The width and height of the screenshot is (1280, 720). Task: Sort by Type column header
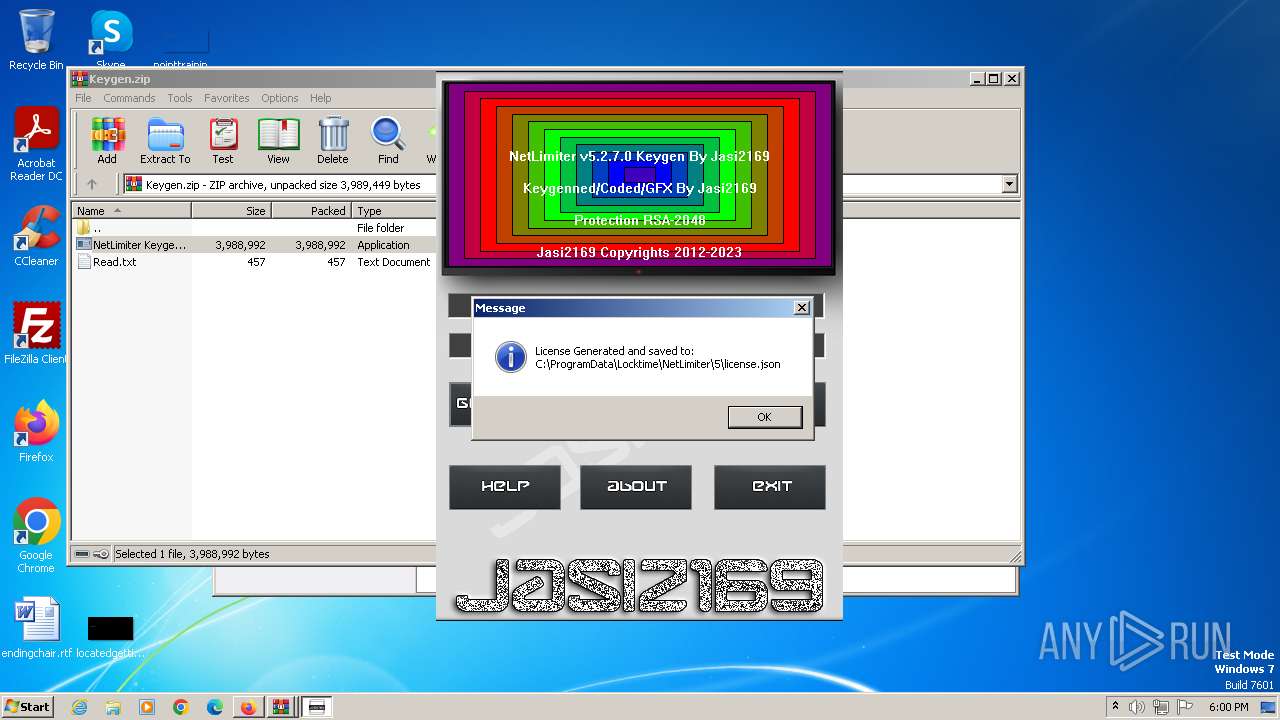click(x=394, y=211)
